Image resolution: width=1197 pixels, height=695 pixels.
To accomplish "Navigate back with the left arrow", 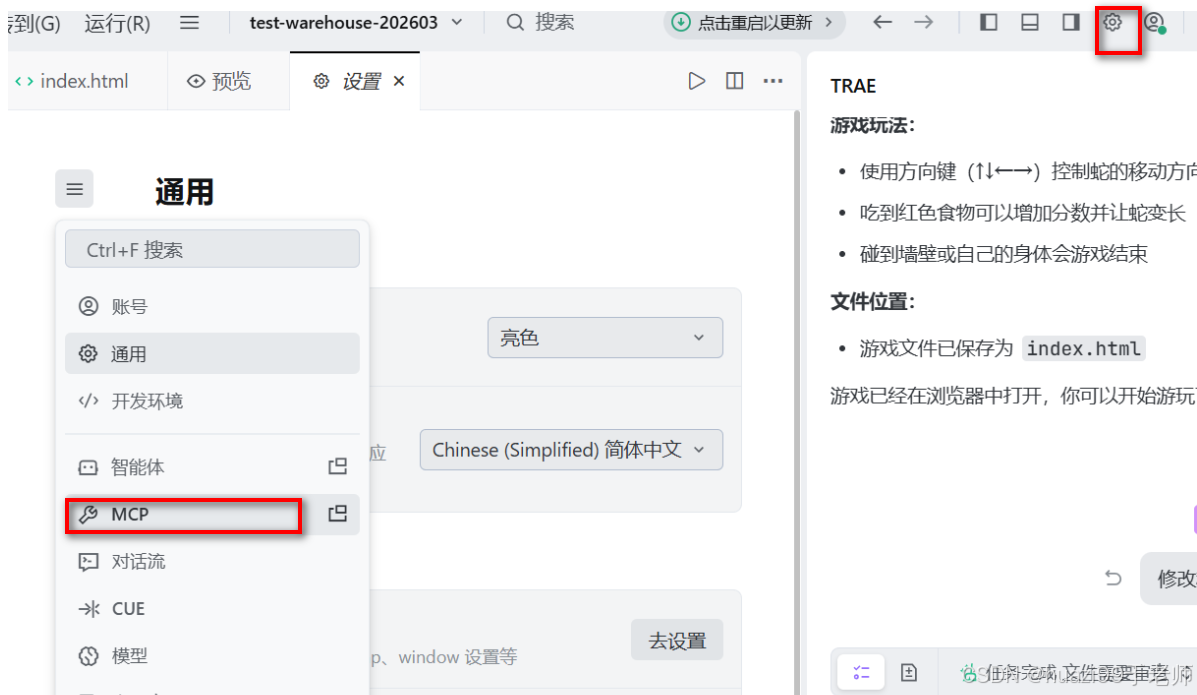I will coord(882,22).
